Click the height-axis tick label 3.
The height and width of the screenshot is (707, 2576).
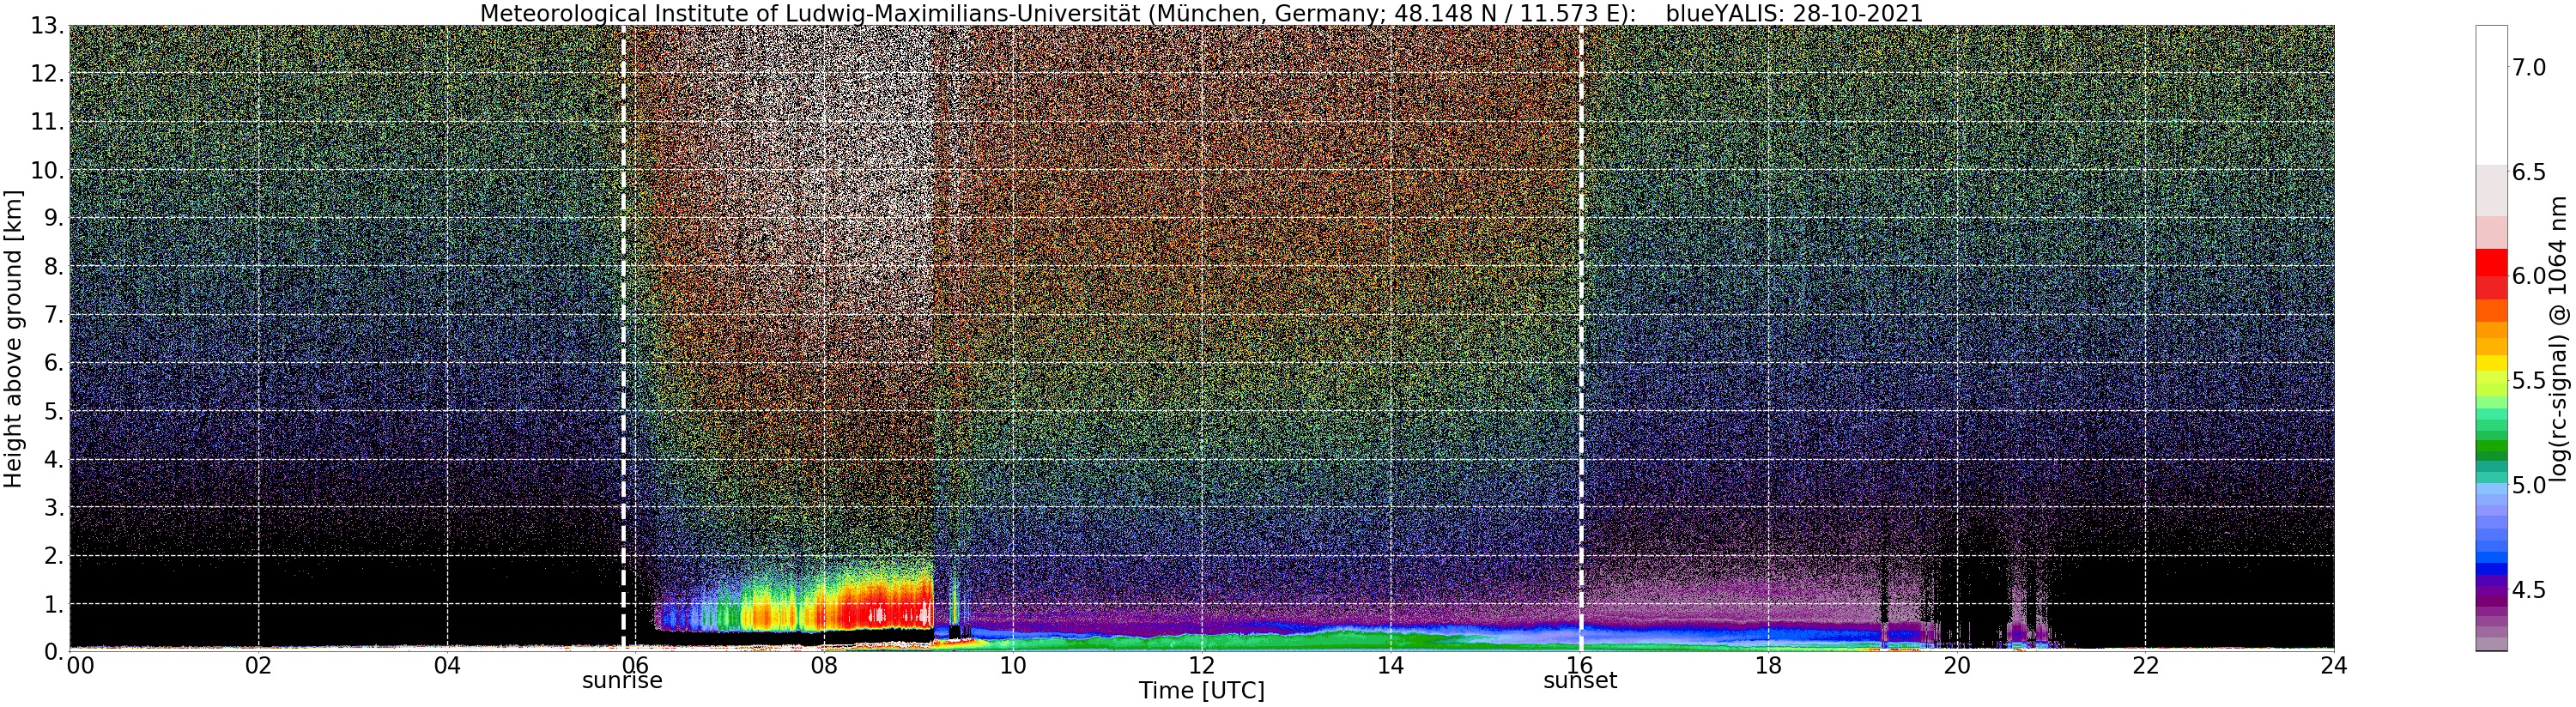pos(55,507)
